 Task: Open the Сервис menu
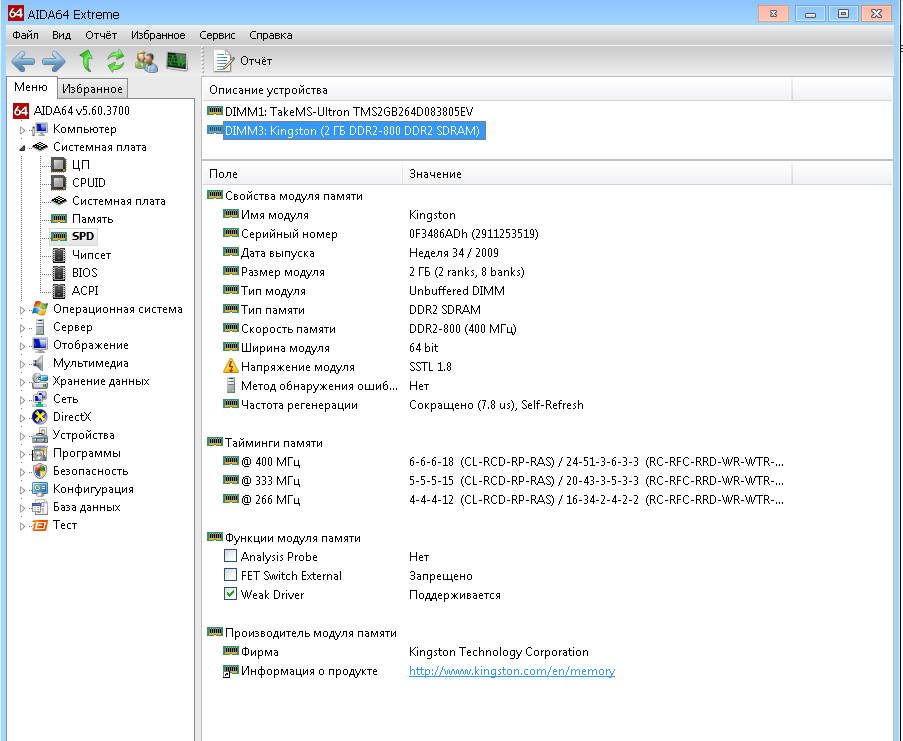click(x=217, y=35)
